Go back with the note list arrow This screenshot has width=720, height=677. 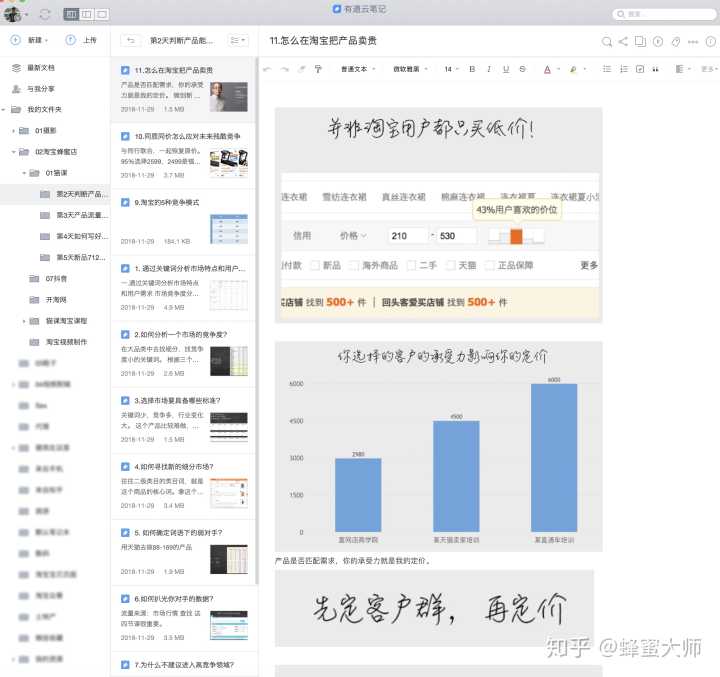click(129, 40)
